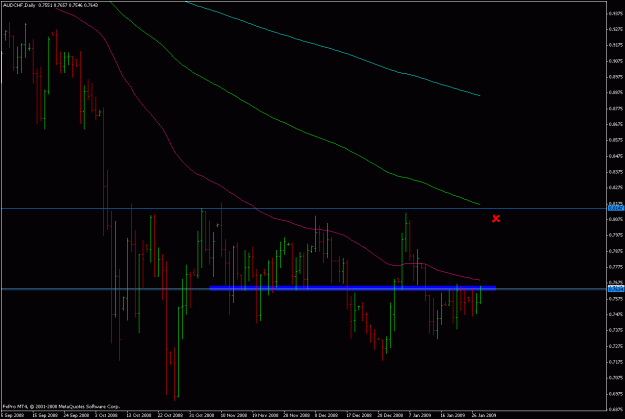The height and width of the screenshot is (419, 625).
Task: Click the "31 Oct 2008" date label
Action: (x=202, y=415)
